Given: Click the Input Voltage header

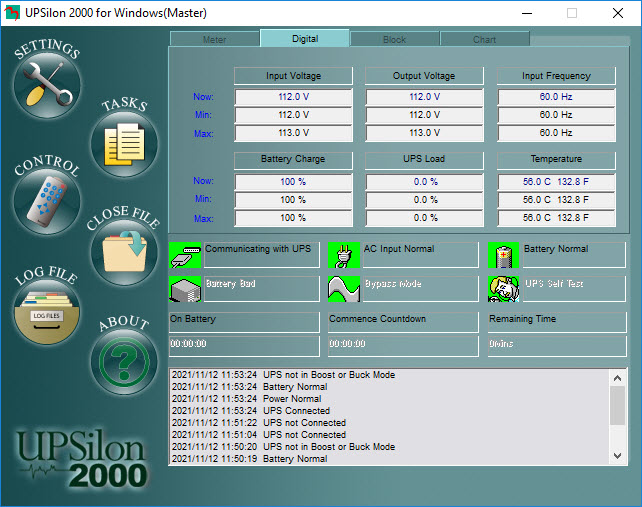Looking at the screenshot, I should tap(293, 76).
